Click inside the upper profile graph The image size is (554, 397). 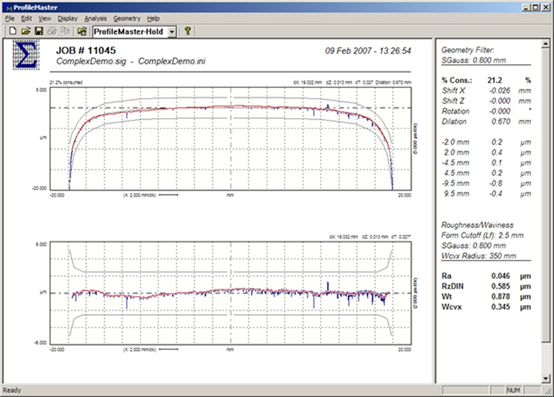(x=231, y=139)
